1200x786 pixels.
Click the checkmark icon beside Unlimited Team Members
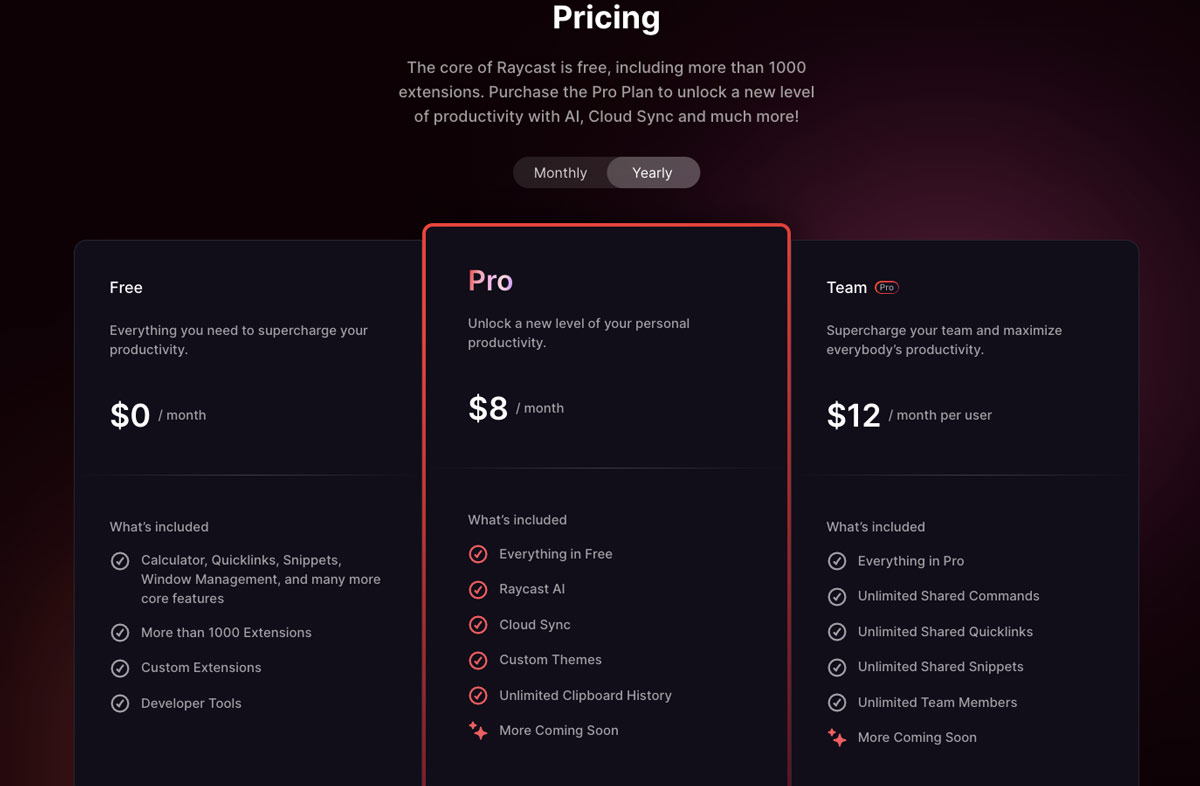click(x=837, y=702)
